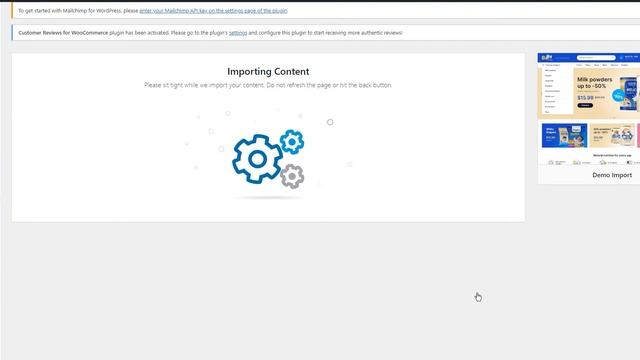
Task: Click the large blue gear icon
Action: click(257, 159)
